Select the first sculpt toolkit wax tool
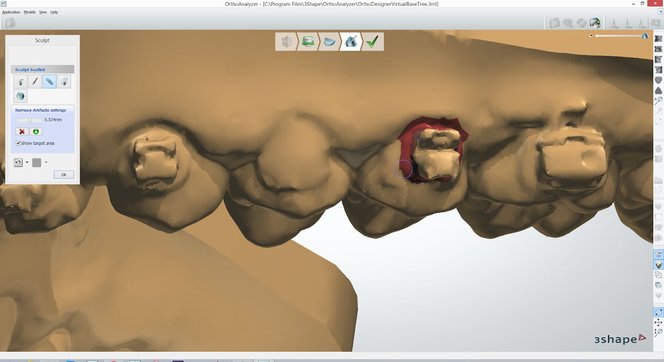664x362 pixels. (20, 82)
